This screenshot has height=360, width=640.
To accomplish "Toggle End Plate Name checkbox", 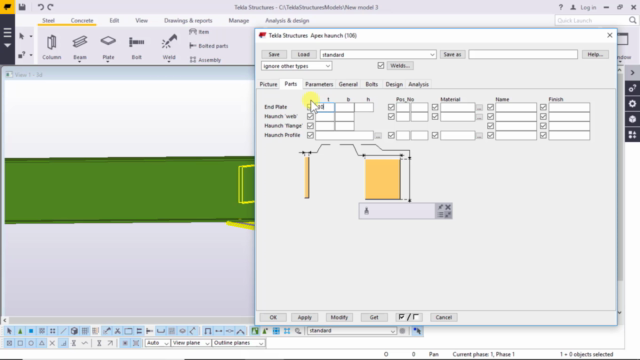I will click(x=491, y=107).
